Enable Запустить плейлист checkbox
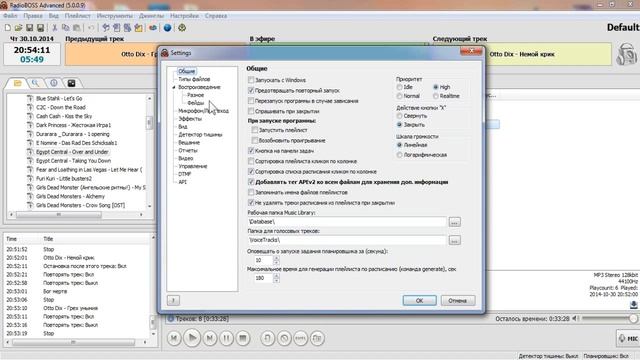 (255, 130)
